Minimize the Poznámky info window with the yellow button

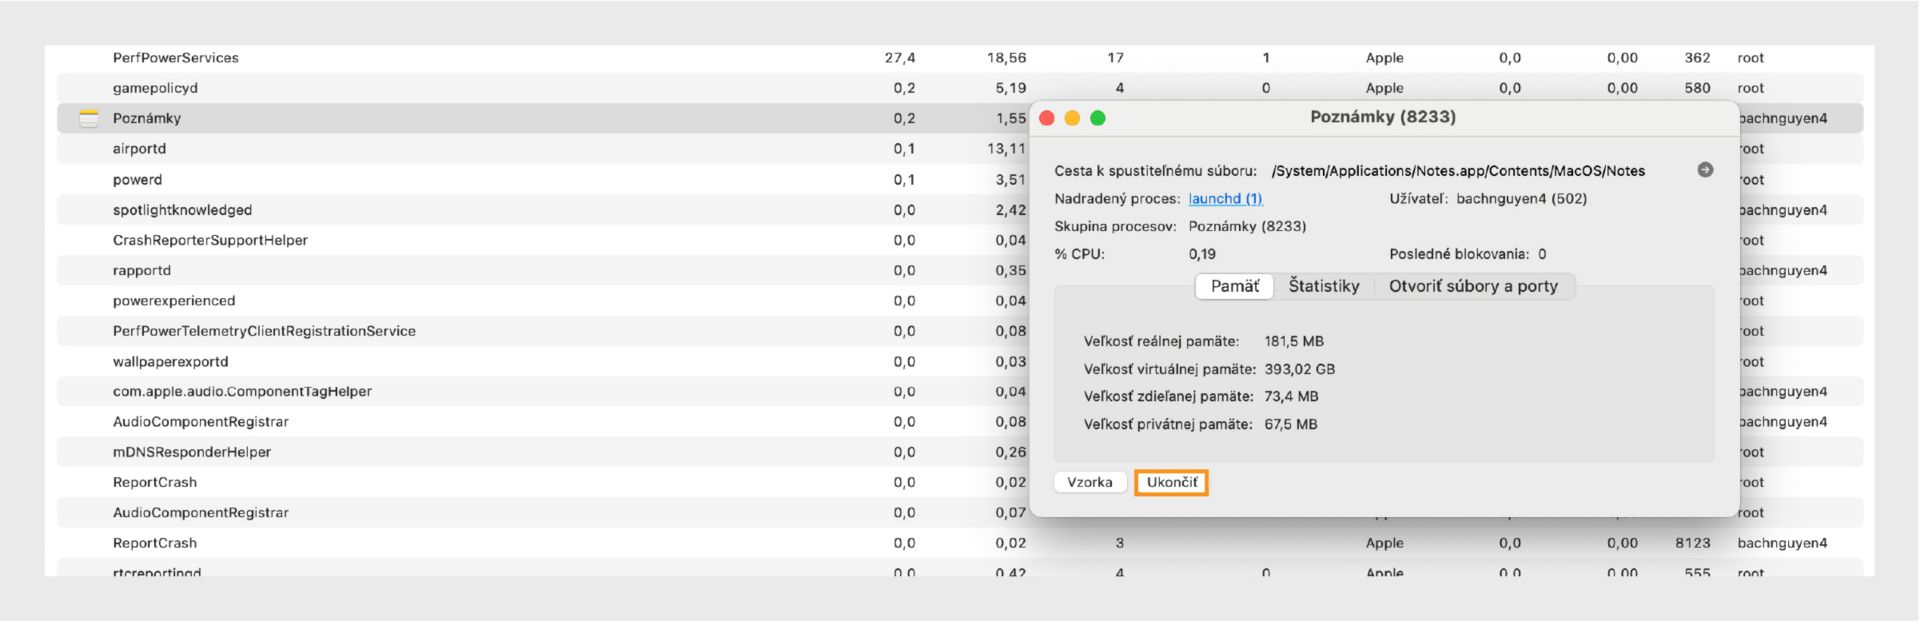tap(1072, 118)
